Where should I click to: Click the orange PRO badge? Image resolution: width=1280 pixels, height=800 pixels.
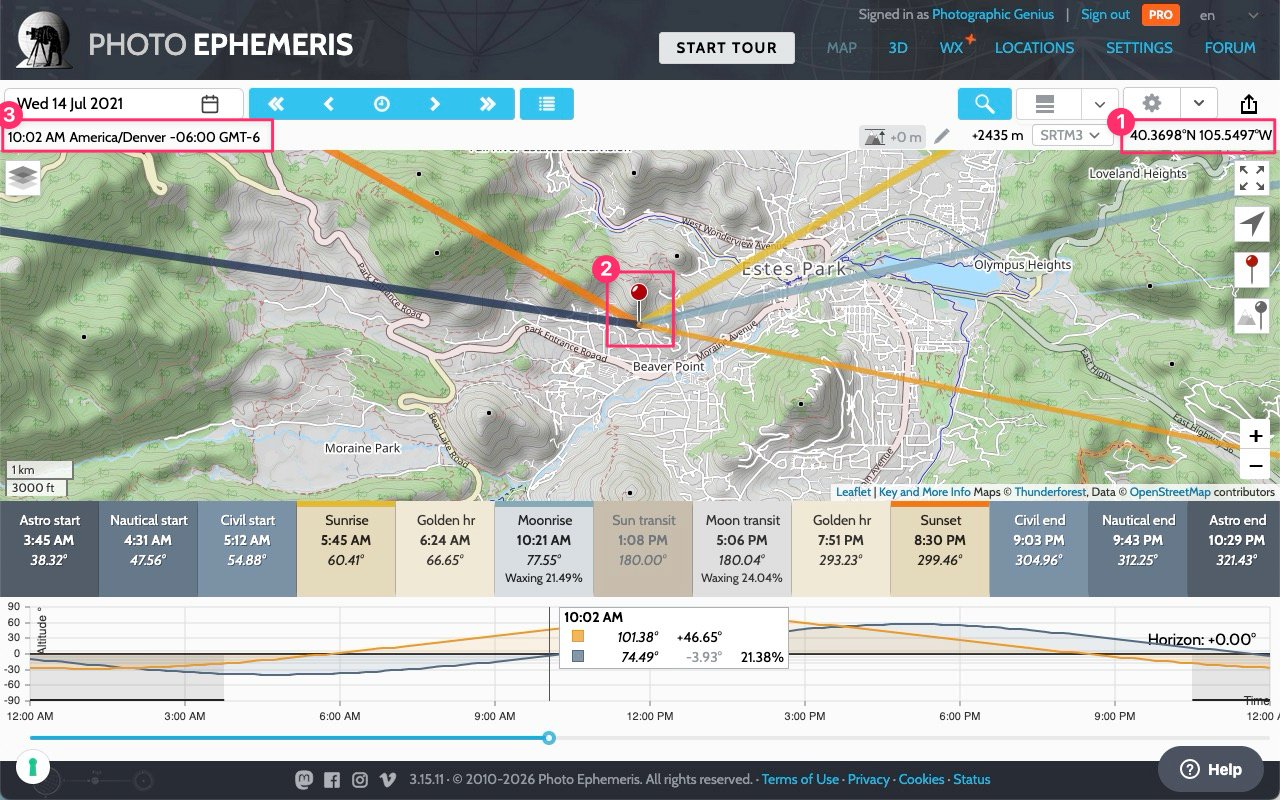[x=1161, y=15]
